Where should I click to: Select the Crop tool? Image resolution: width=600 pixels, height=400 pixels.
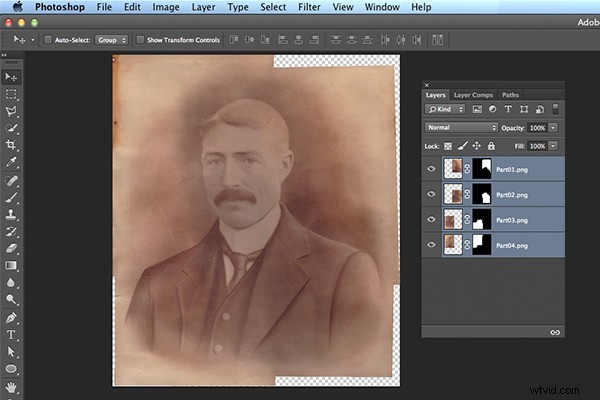click(x=12, y=145)
